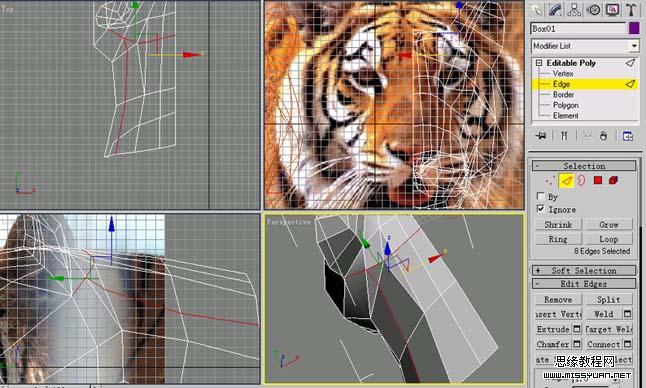Enable the By checkbox
Viewport: 646px width, 388px height.
541,196
